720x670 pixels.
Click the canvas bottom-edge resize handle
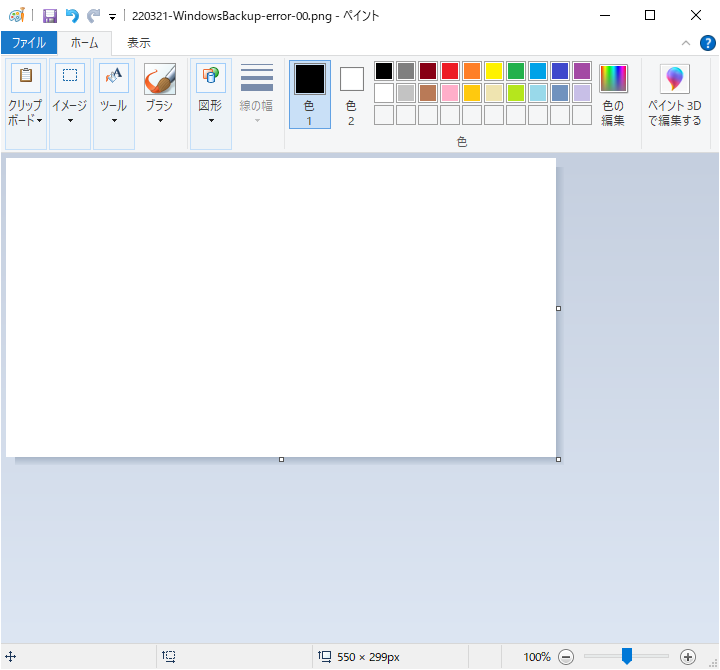281,459
